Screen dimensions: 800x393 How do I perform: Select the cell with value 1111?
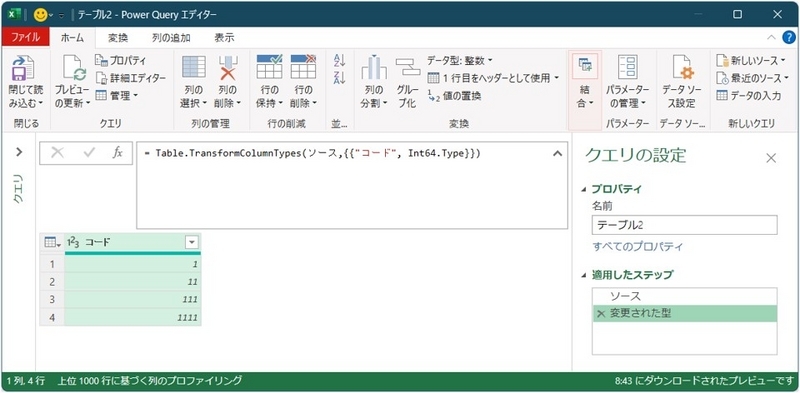tap(133, 317)
